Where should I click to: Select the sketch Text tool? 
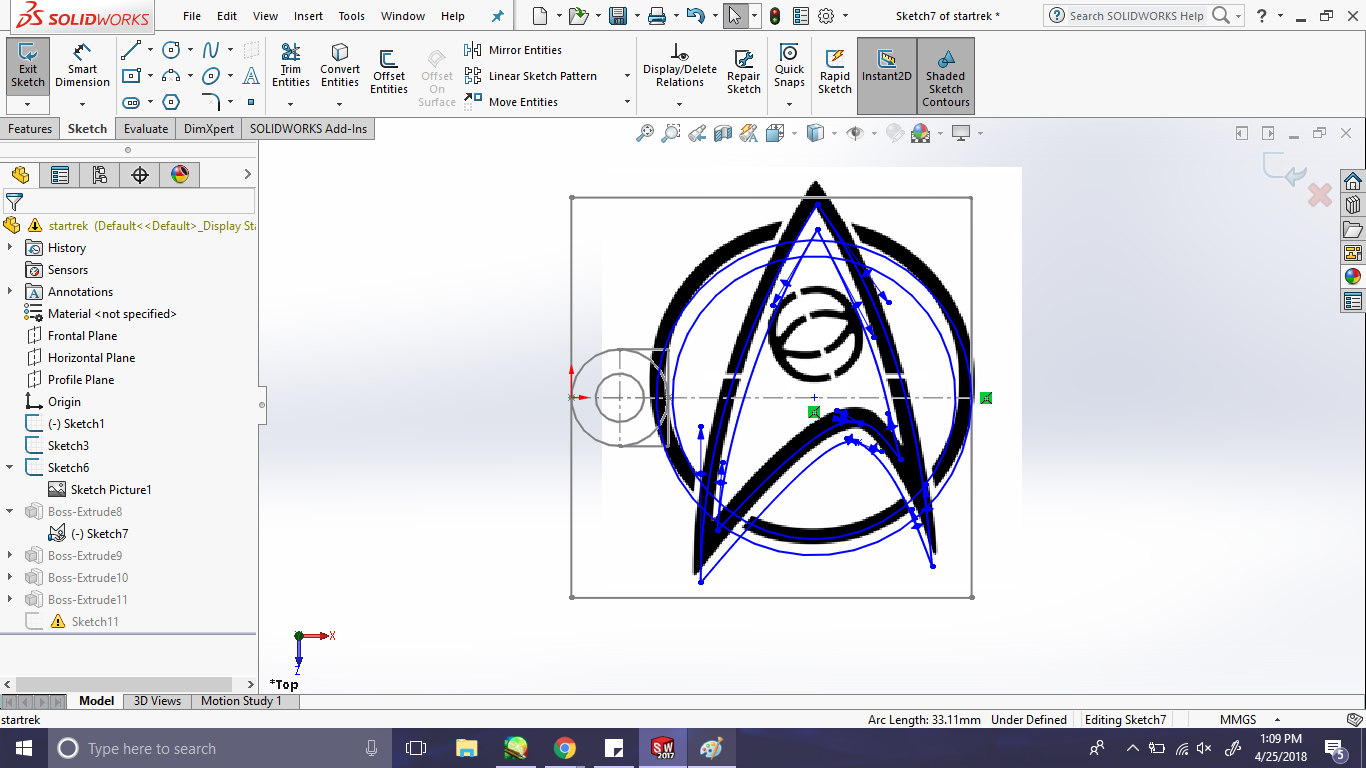click(251, 76)
